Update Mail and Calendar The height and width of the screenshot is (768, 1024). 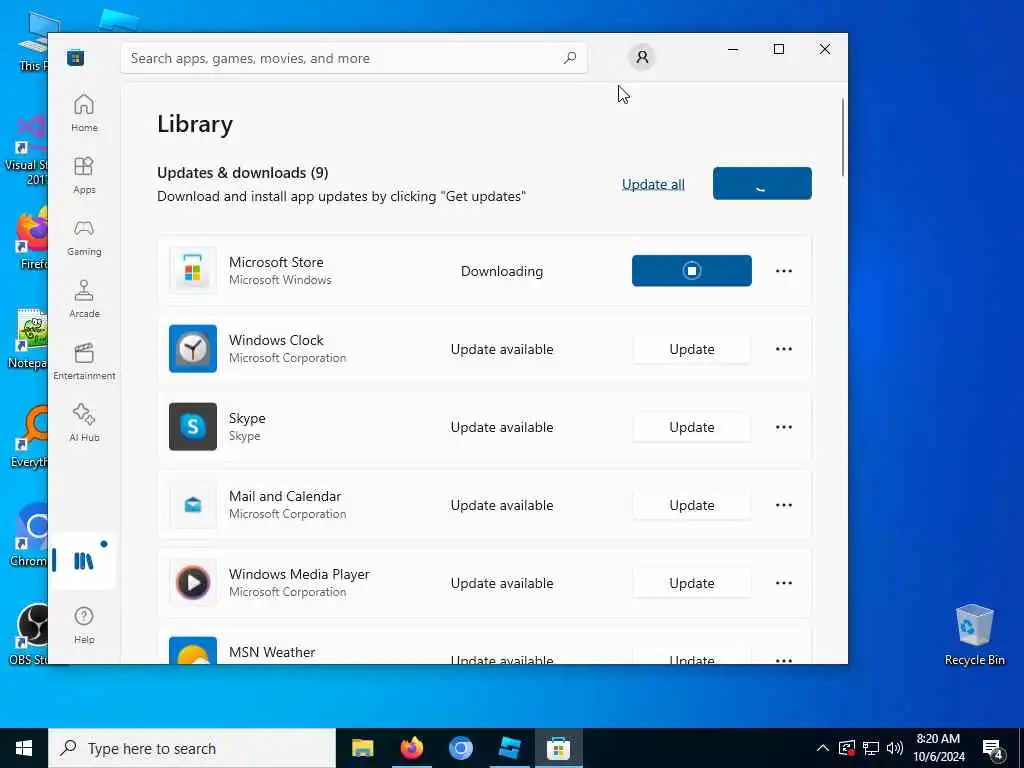point(692,505)
